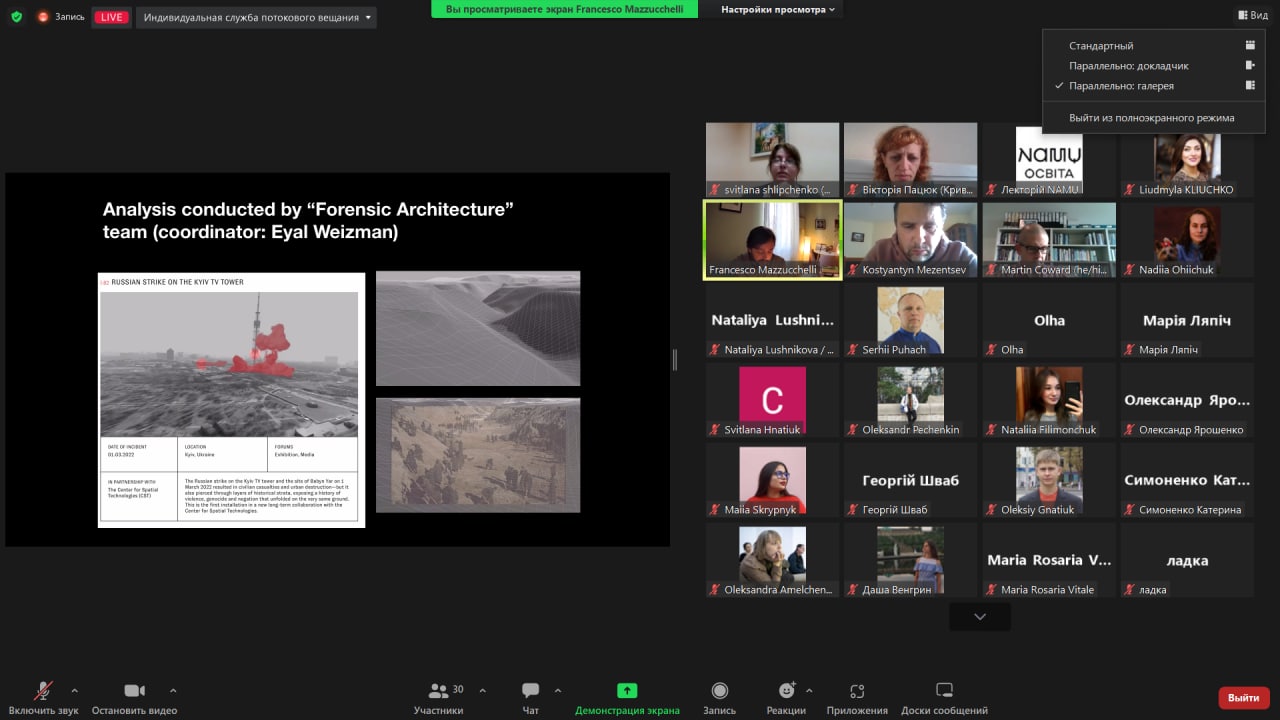Viewport: 1280px width, 720px height.
Task: Select Kostyantyn Mezentsev video tile
Action: pyautogui.click(x=910, y=240)
